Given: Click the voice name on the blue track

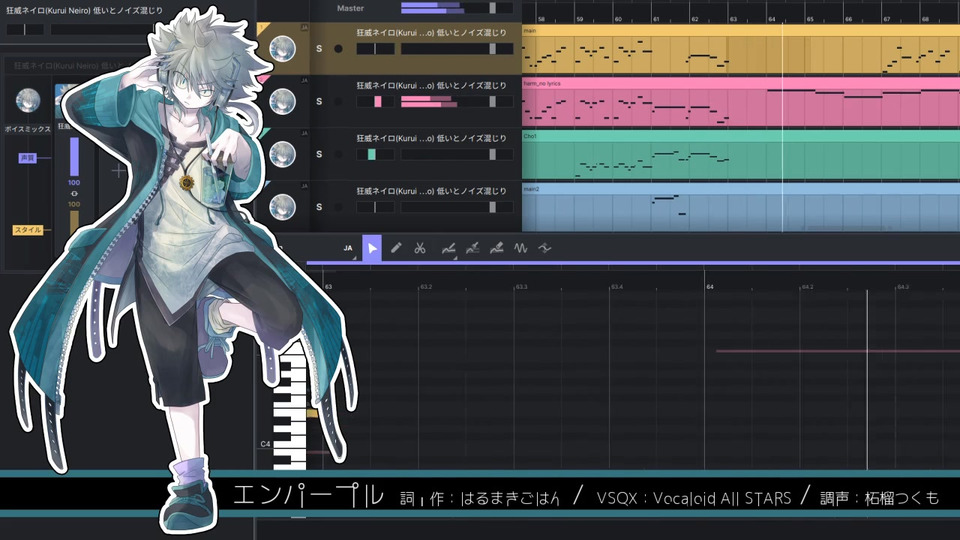Looking at the screenshot, I should tap(432, 190).
